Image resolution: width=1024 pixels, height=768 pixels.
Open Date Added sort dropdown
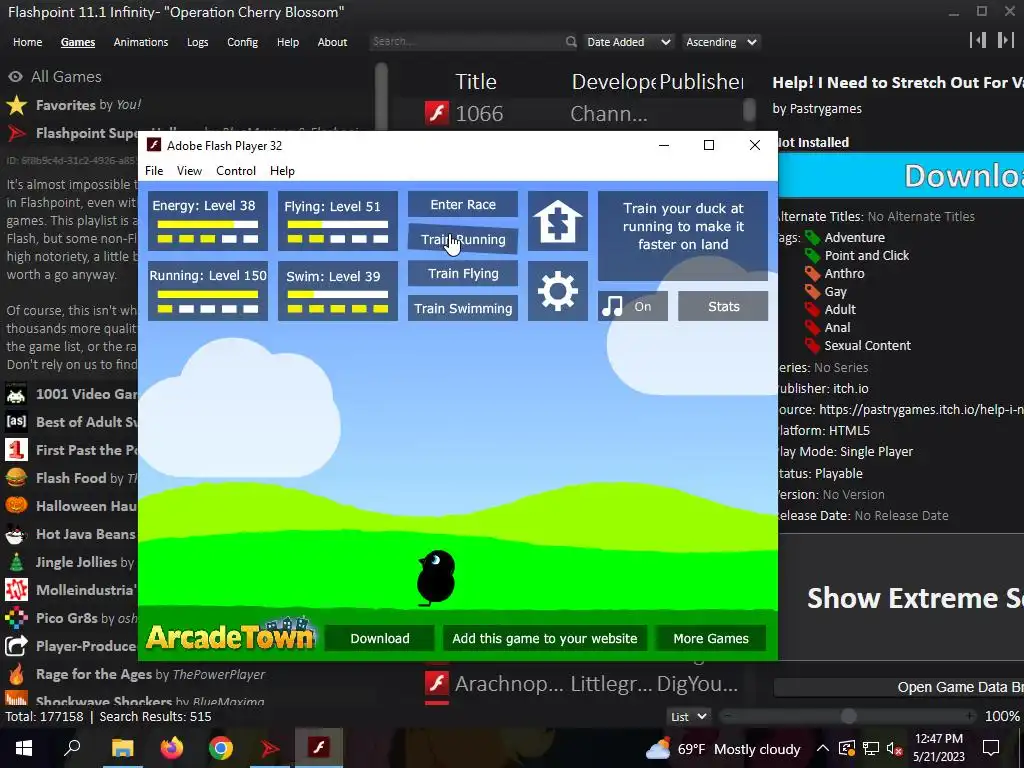(629, 42)
